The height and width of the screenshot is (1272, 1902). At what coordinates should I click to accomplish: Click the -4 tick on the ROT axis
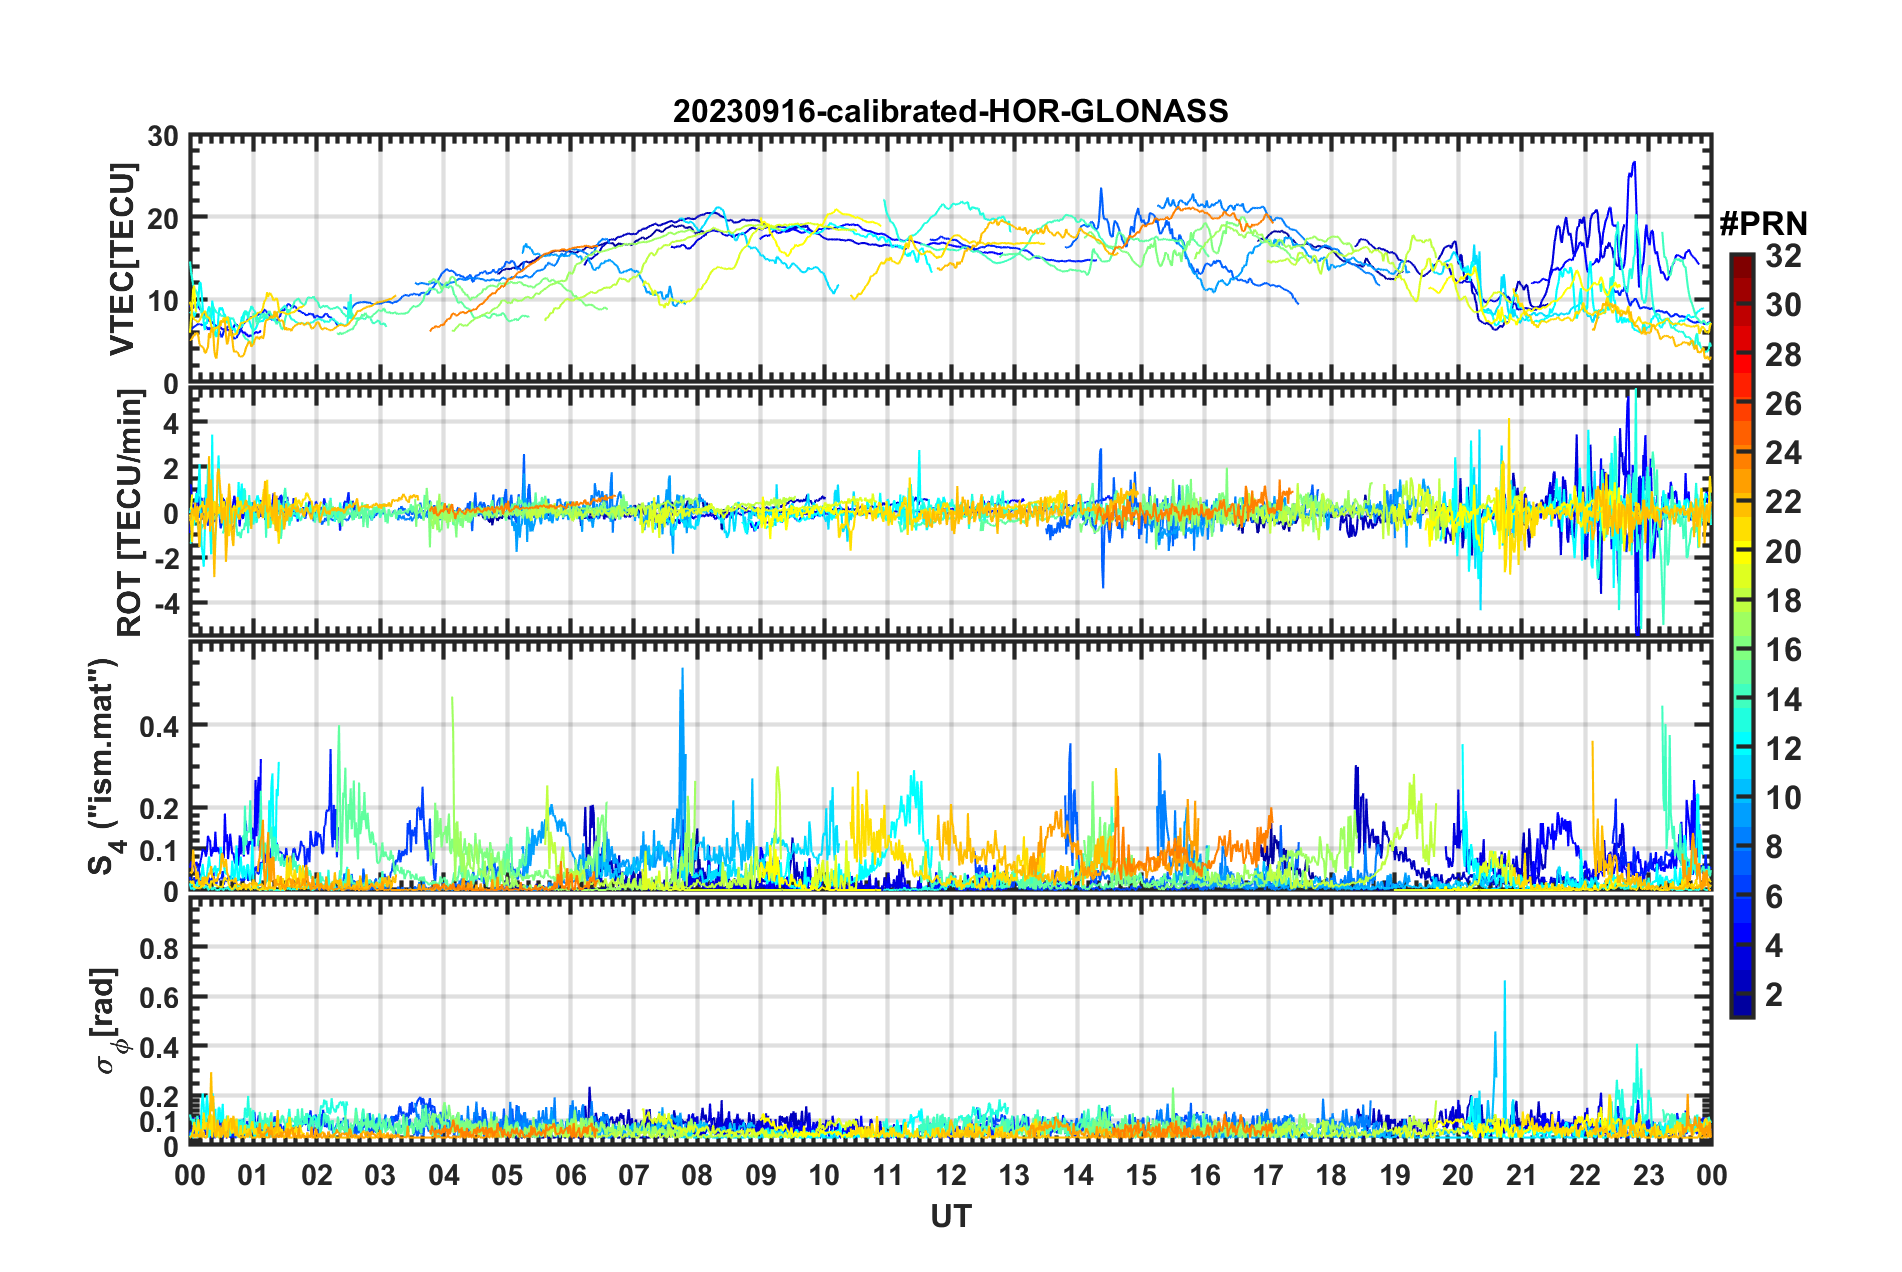pos(166,604)
